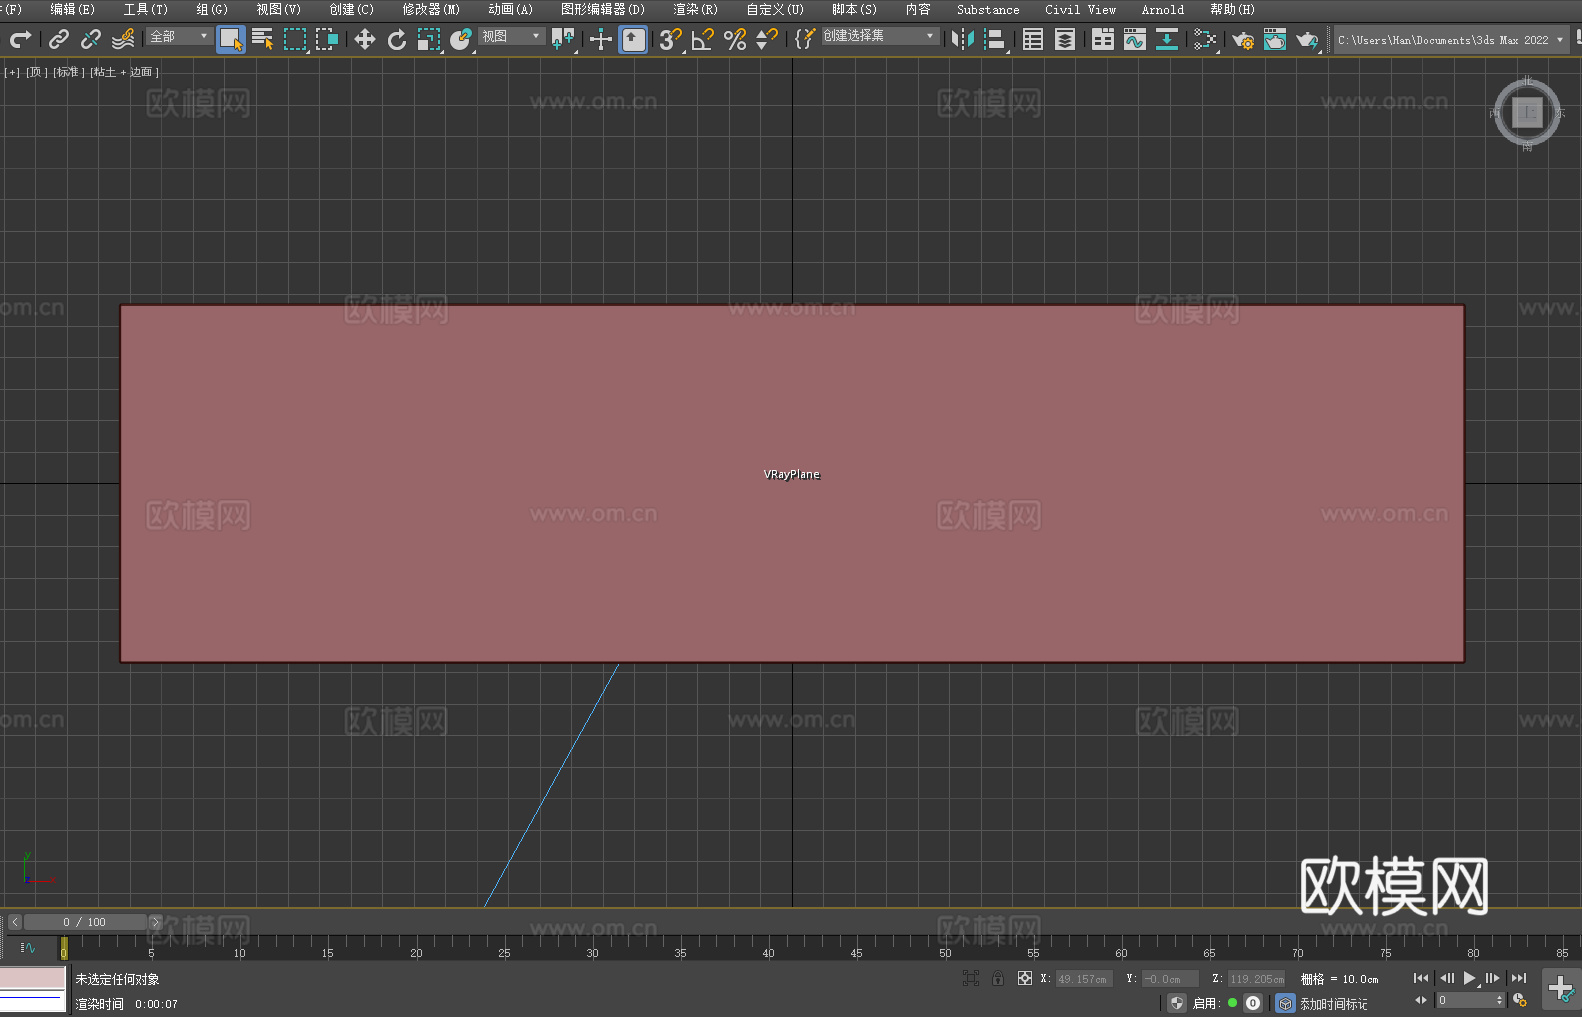The height and width of the screenshot is (1017, 1582).
Task: Click the pink object color swatch
Action: [x=32, y=977]
